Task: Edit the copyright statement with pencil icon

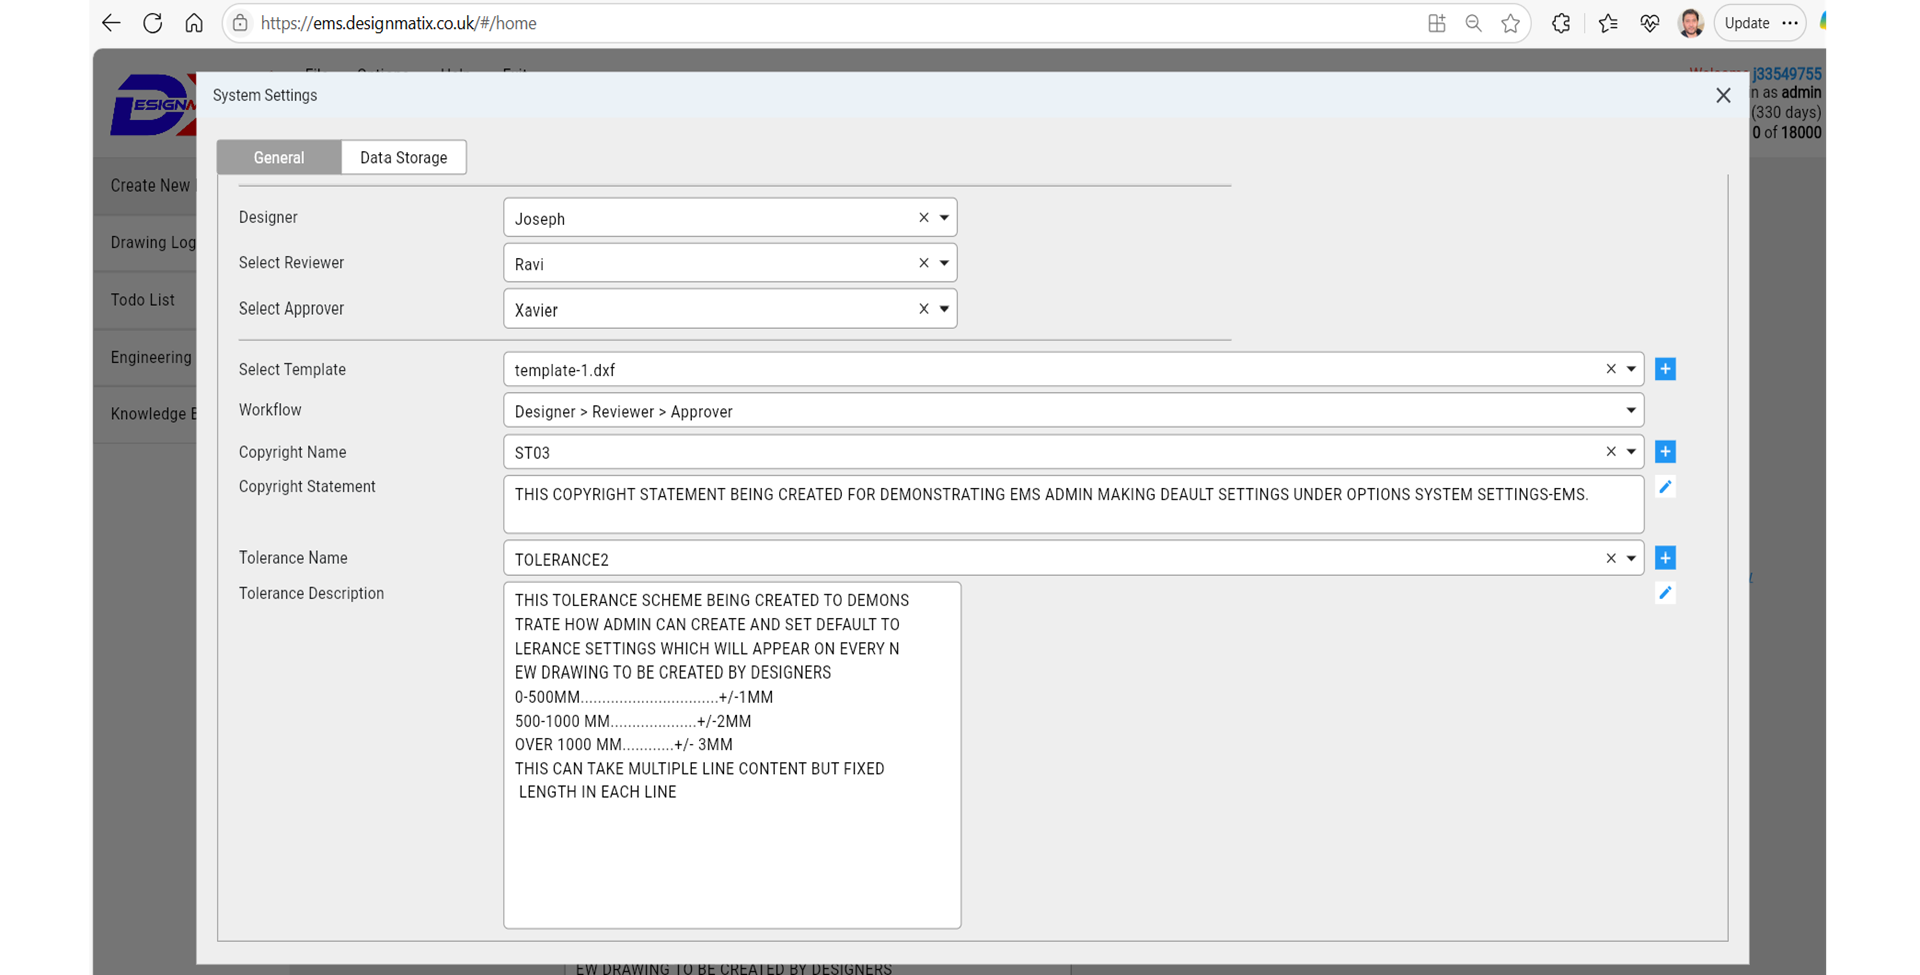Action: point(1665,487)
